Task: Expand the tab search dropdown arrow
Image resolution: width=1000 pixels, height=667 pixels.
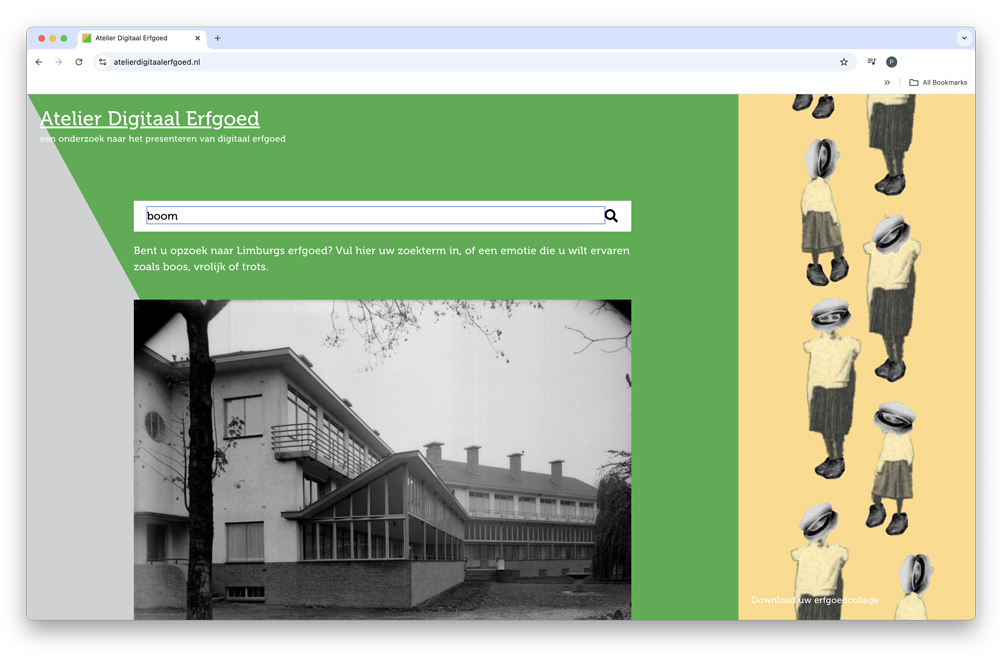Action: [964, 39]
